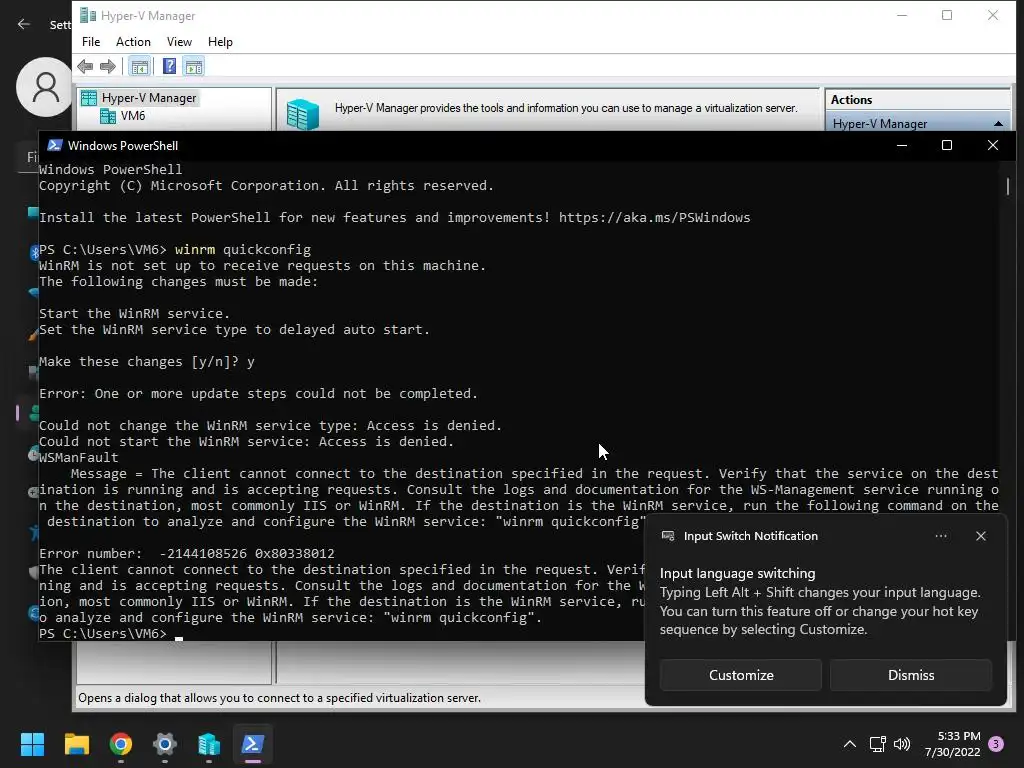Click the PowerShell vertical scrollbar thumb

coord(1008,187)
